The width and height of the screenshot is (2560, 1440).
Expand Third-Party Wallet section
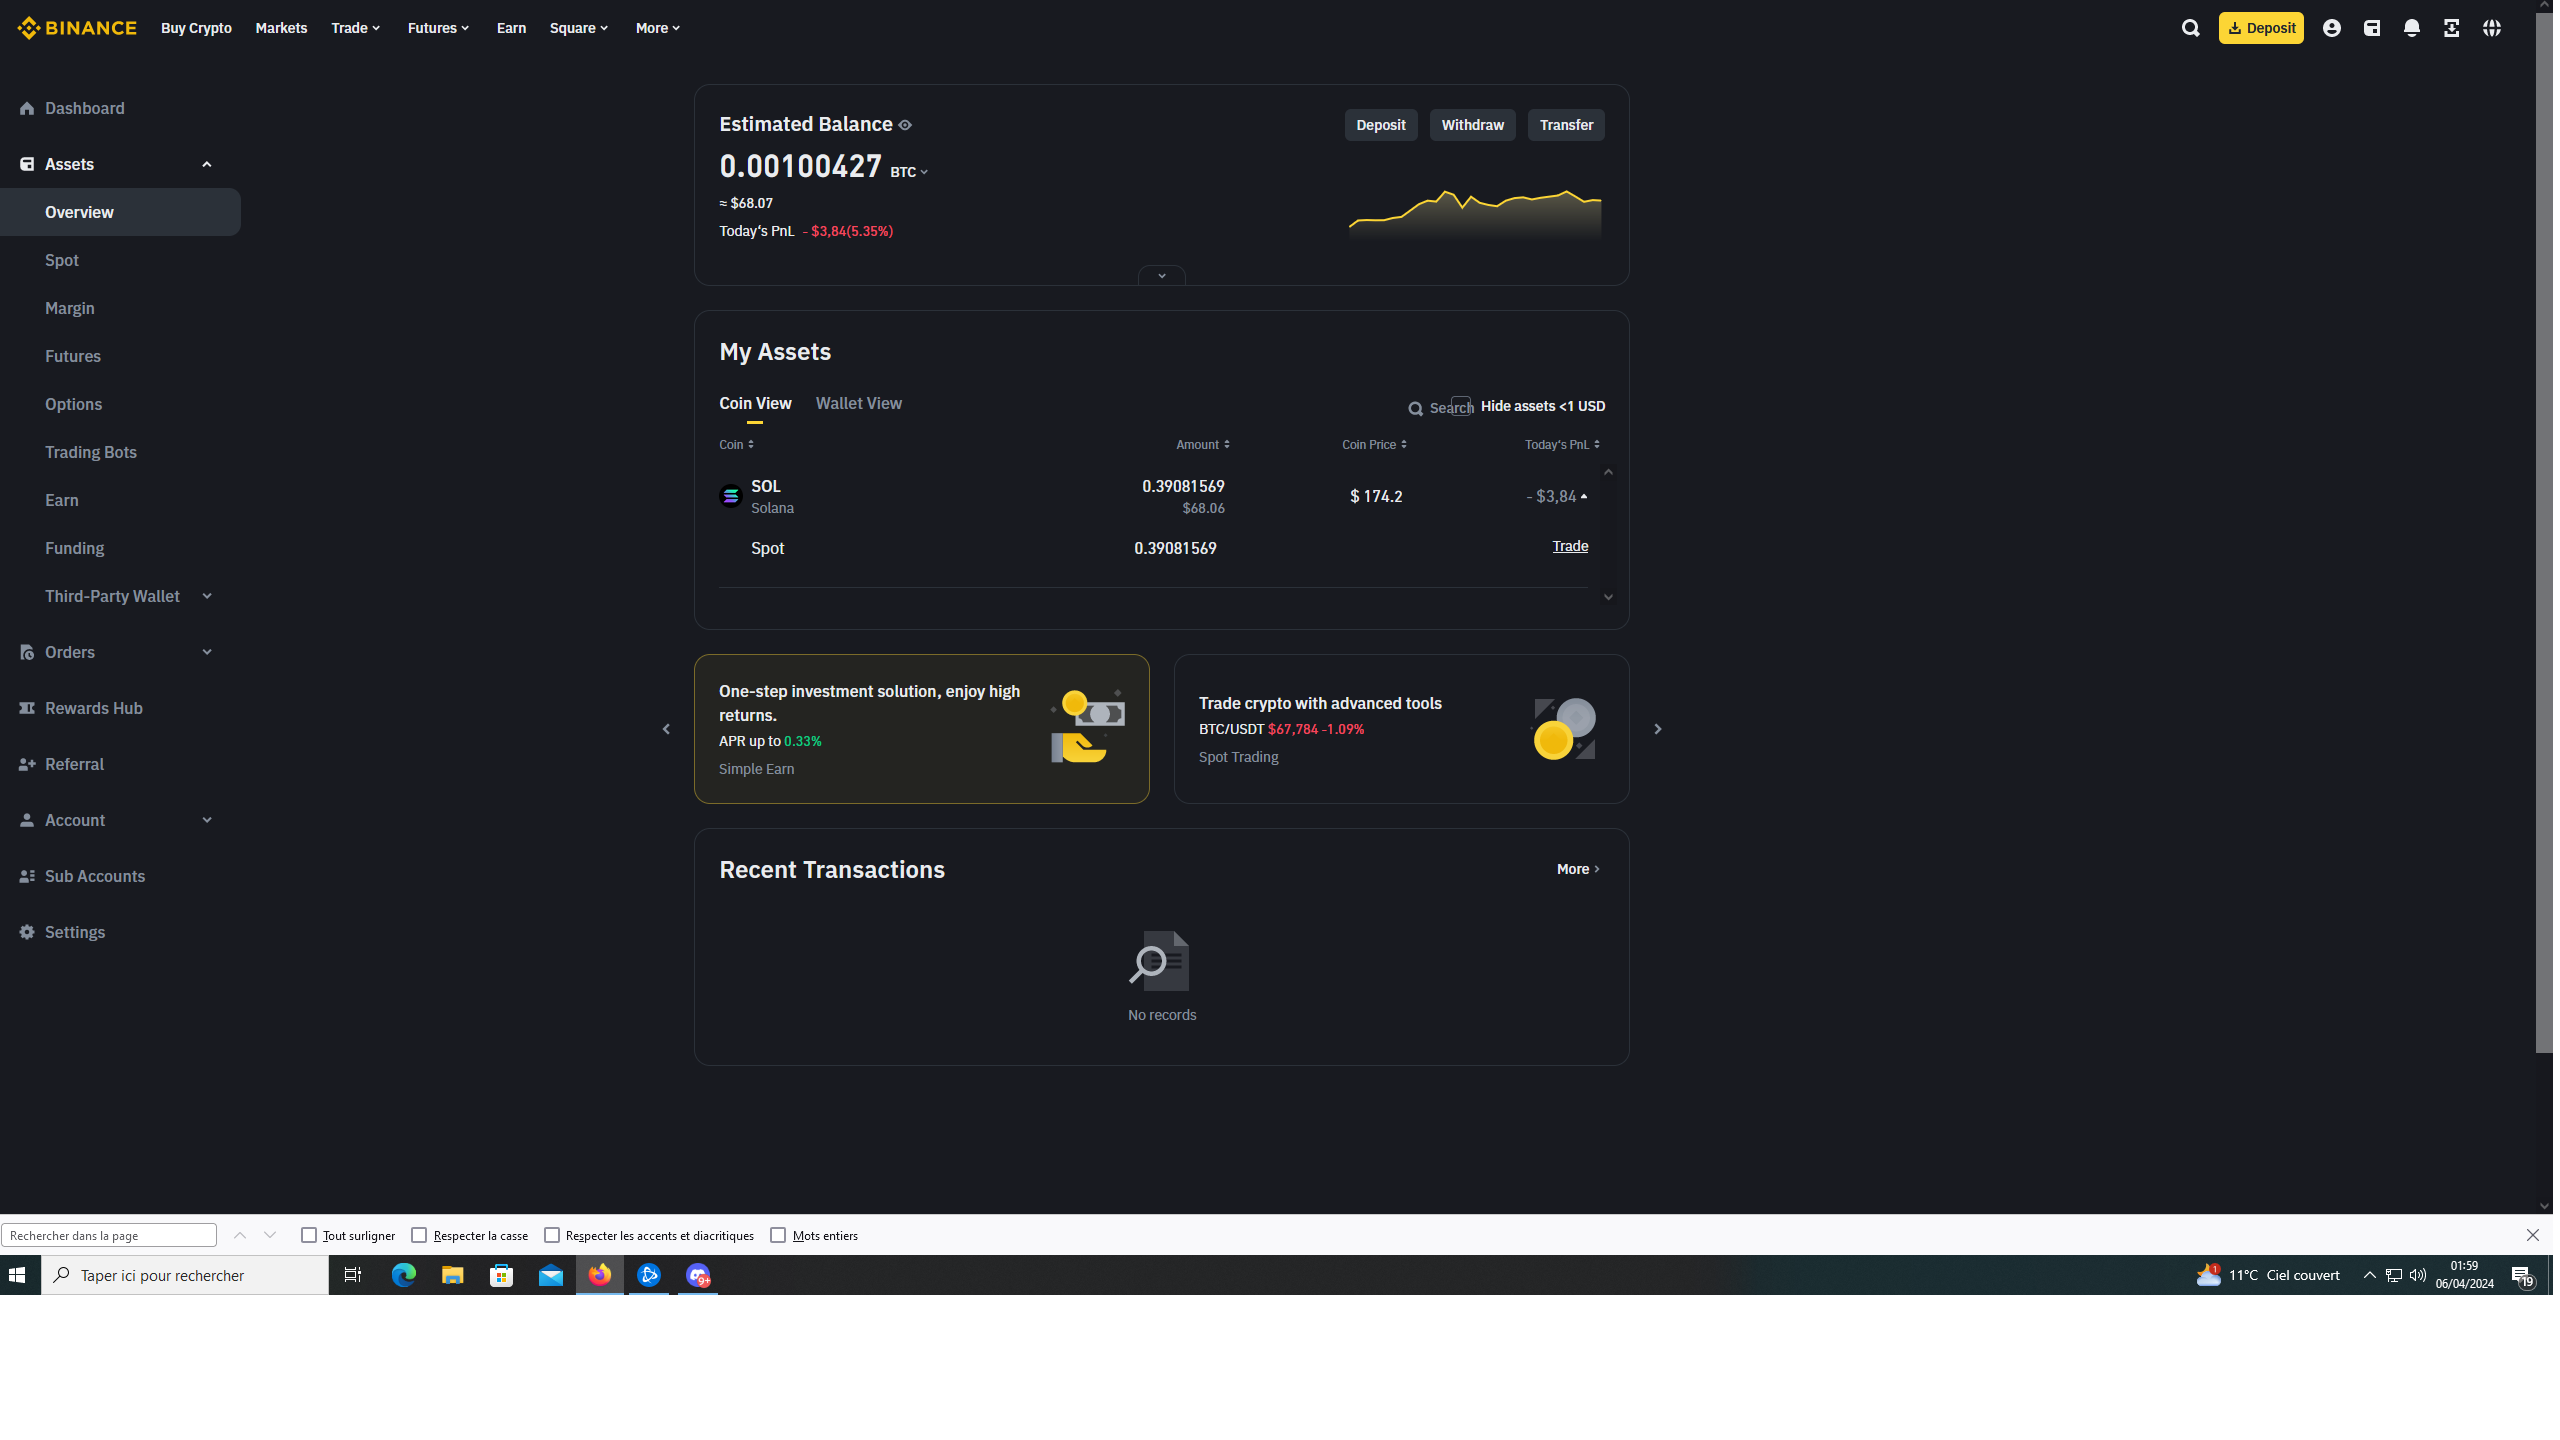[207, 596]
